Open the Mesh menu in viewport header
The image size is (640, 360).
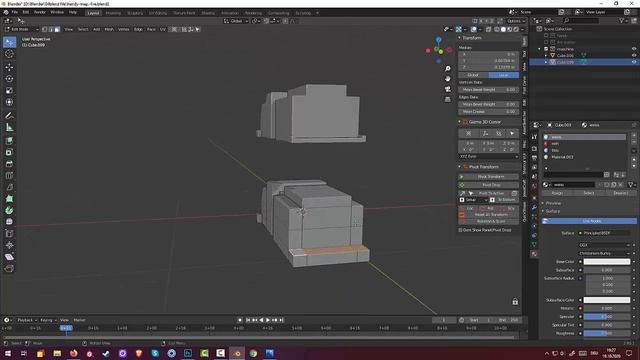[x=109, y=29]
